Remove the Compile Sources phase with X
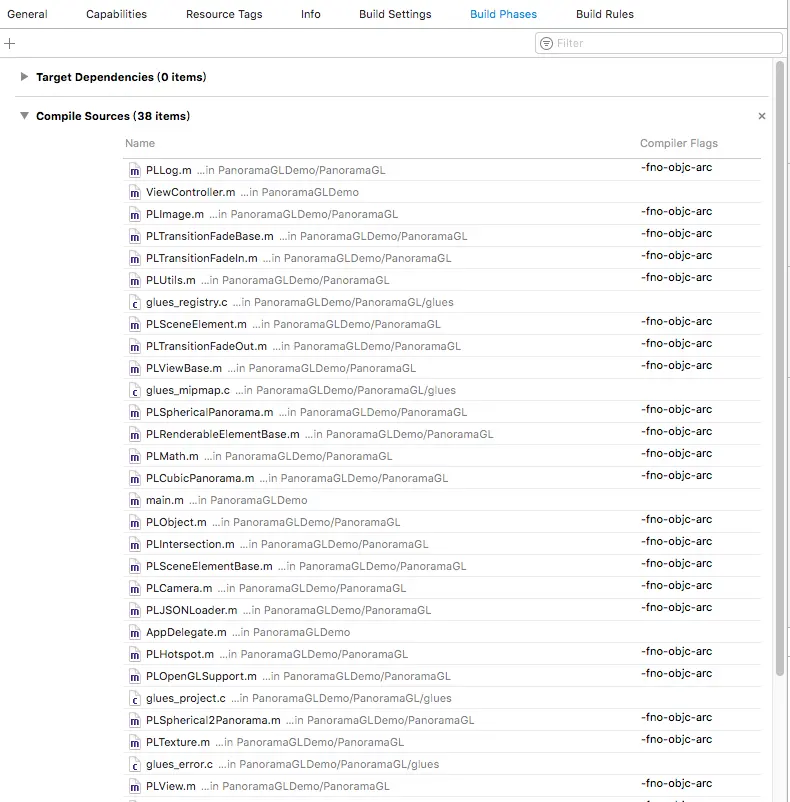Image resolution: width=790 pixels, height=802 pixels. pyautogui.click(x=762, y=116)
